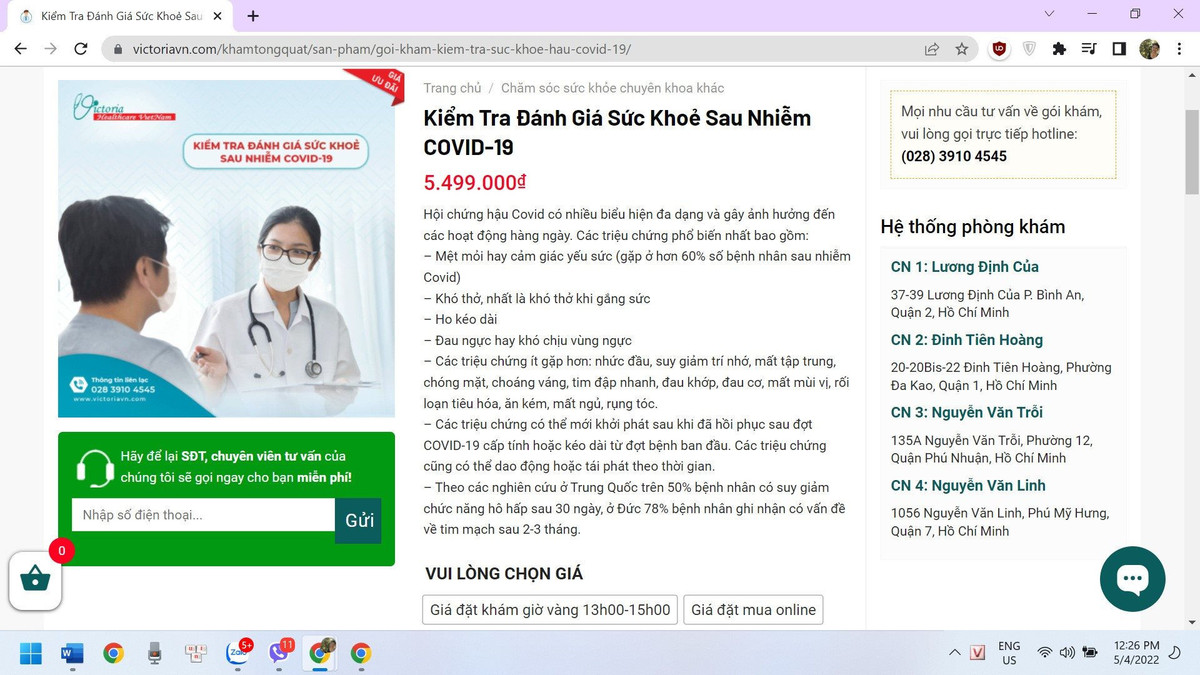The image size is (1200, 675).
Task: Click address 37-39 Lương Định Của P. Bình An
Action: (x=987, y=304)
